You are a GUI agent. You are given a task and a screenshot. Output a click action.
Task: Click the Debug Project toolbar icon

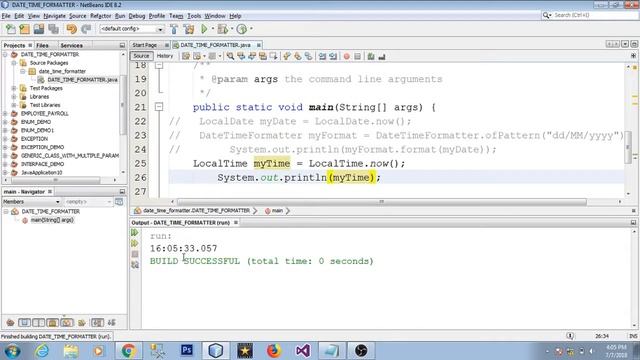(222, 29)
